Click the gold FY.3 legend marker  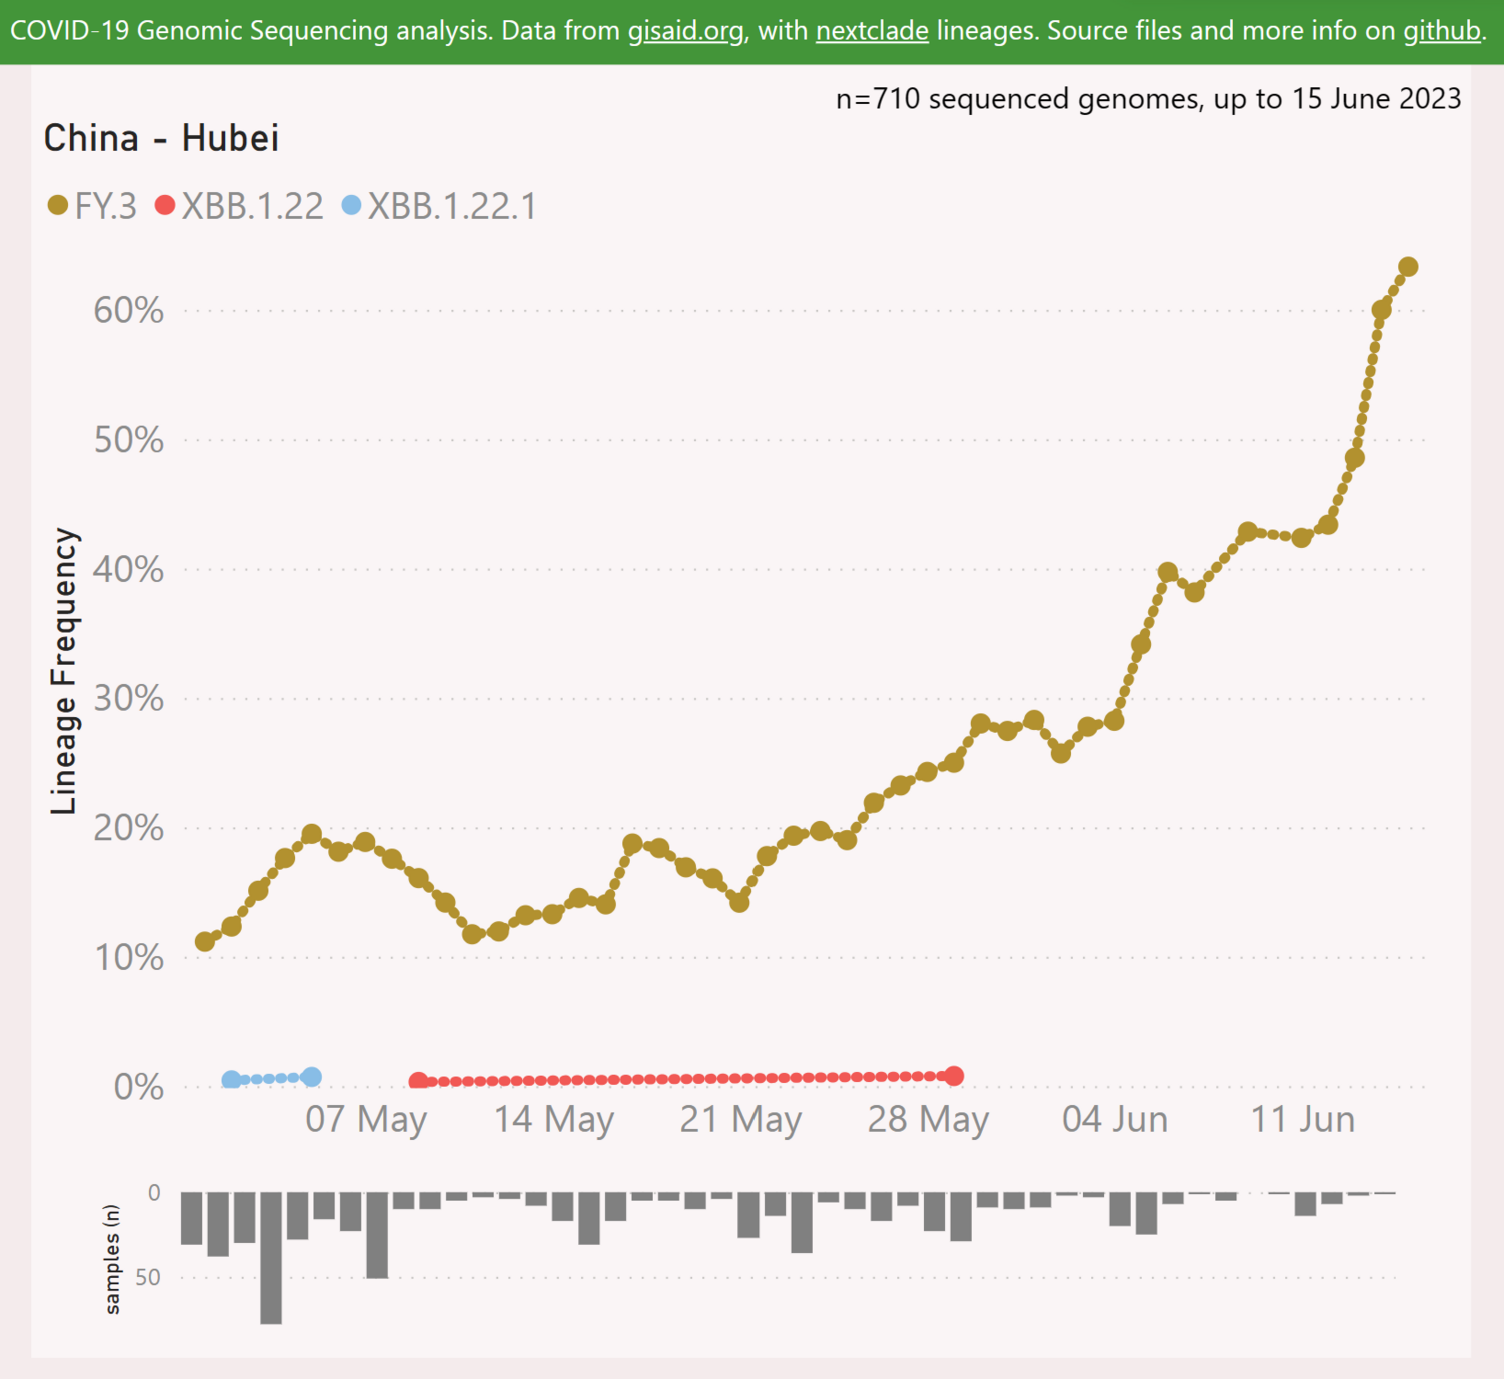(58, 206)
